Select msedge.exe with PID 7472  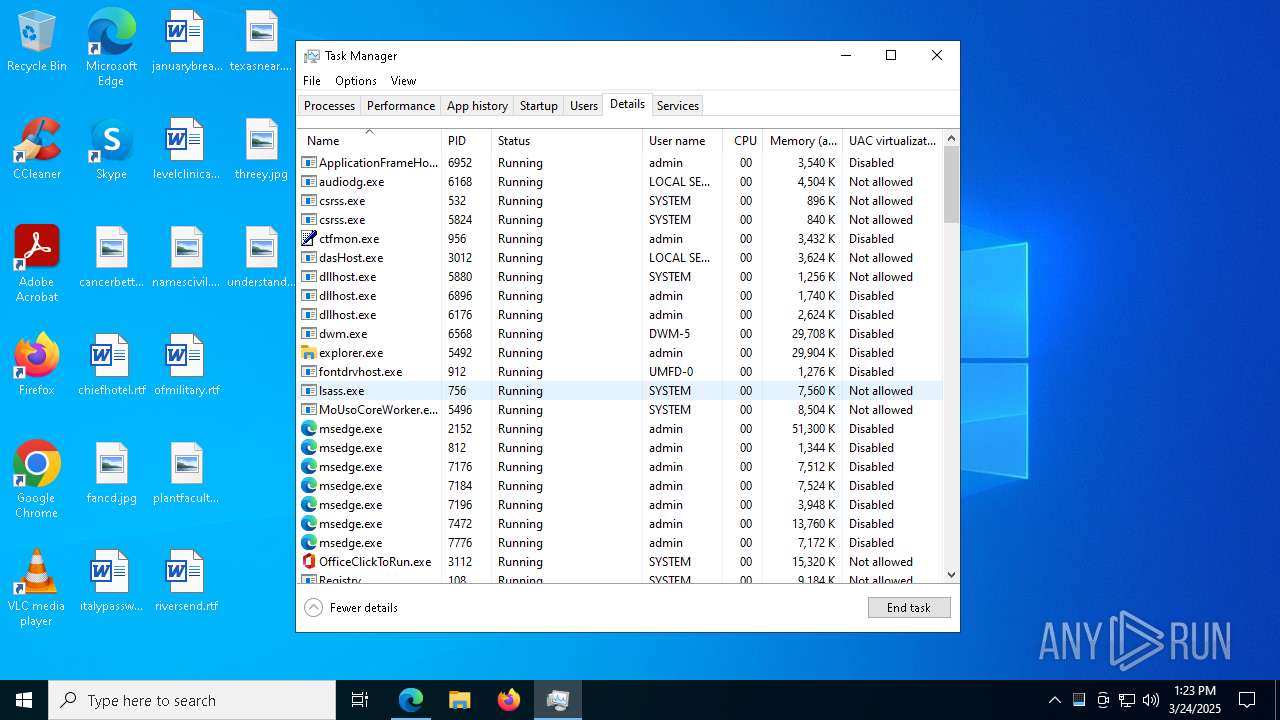coord(620,524)
